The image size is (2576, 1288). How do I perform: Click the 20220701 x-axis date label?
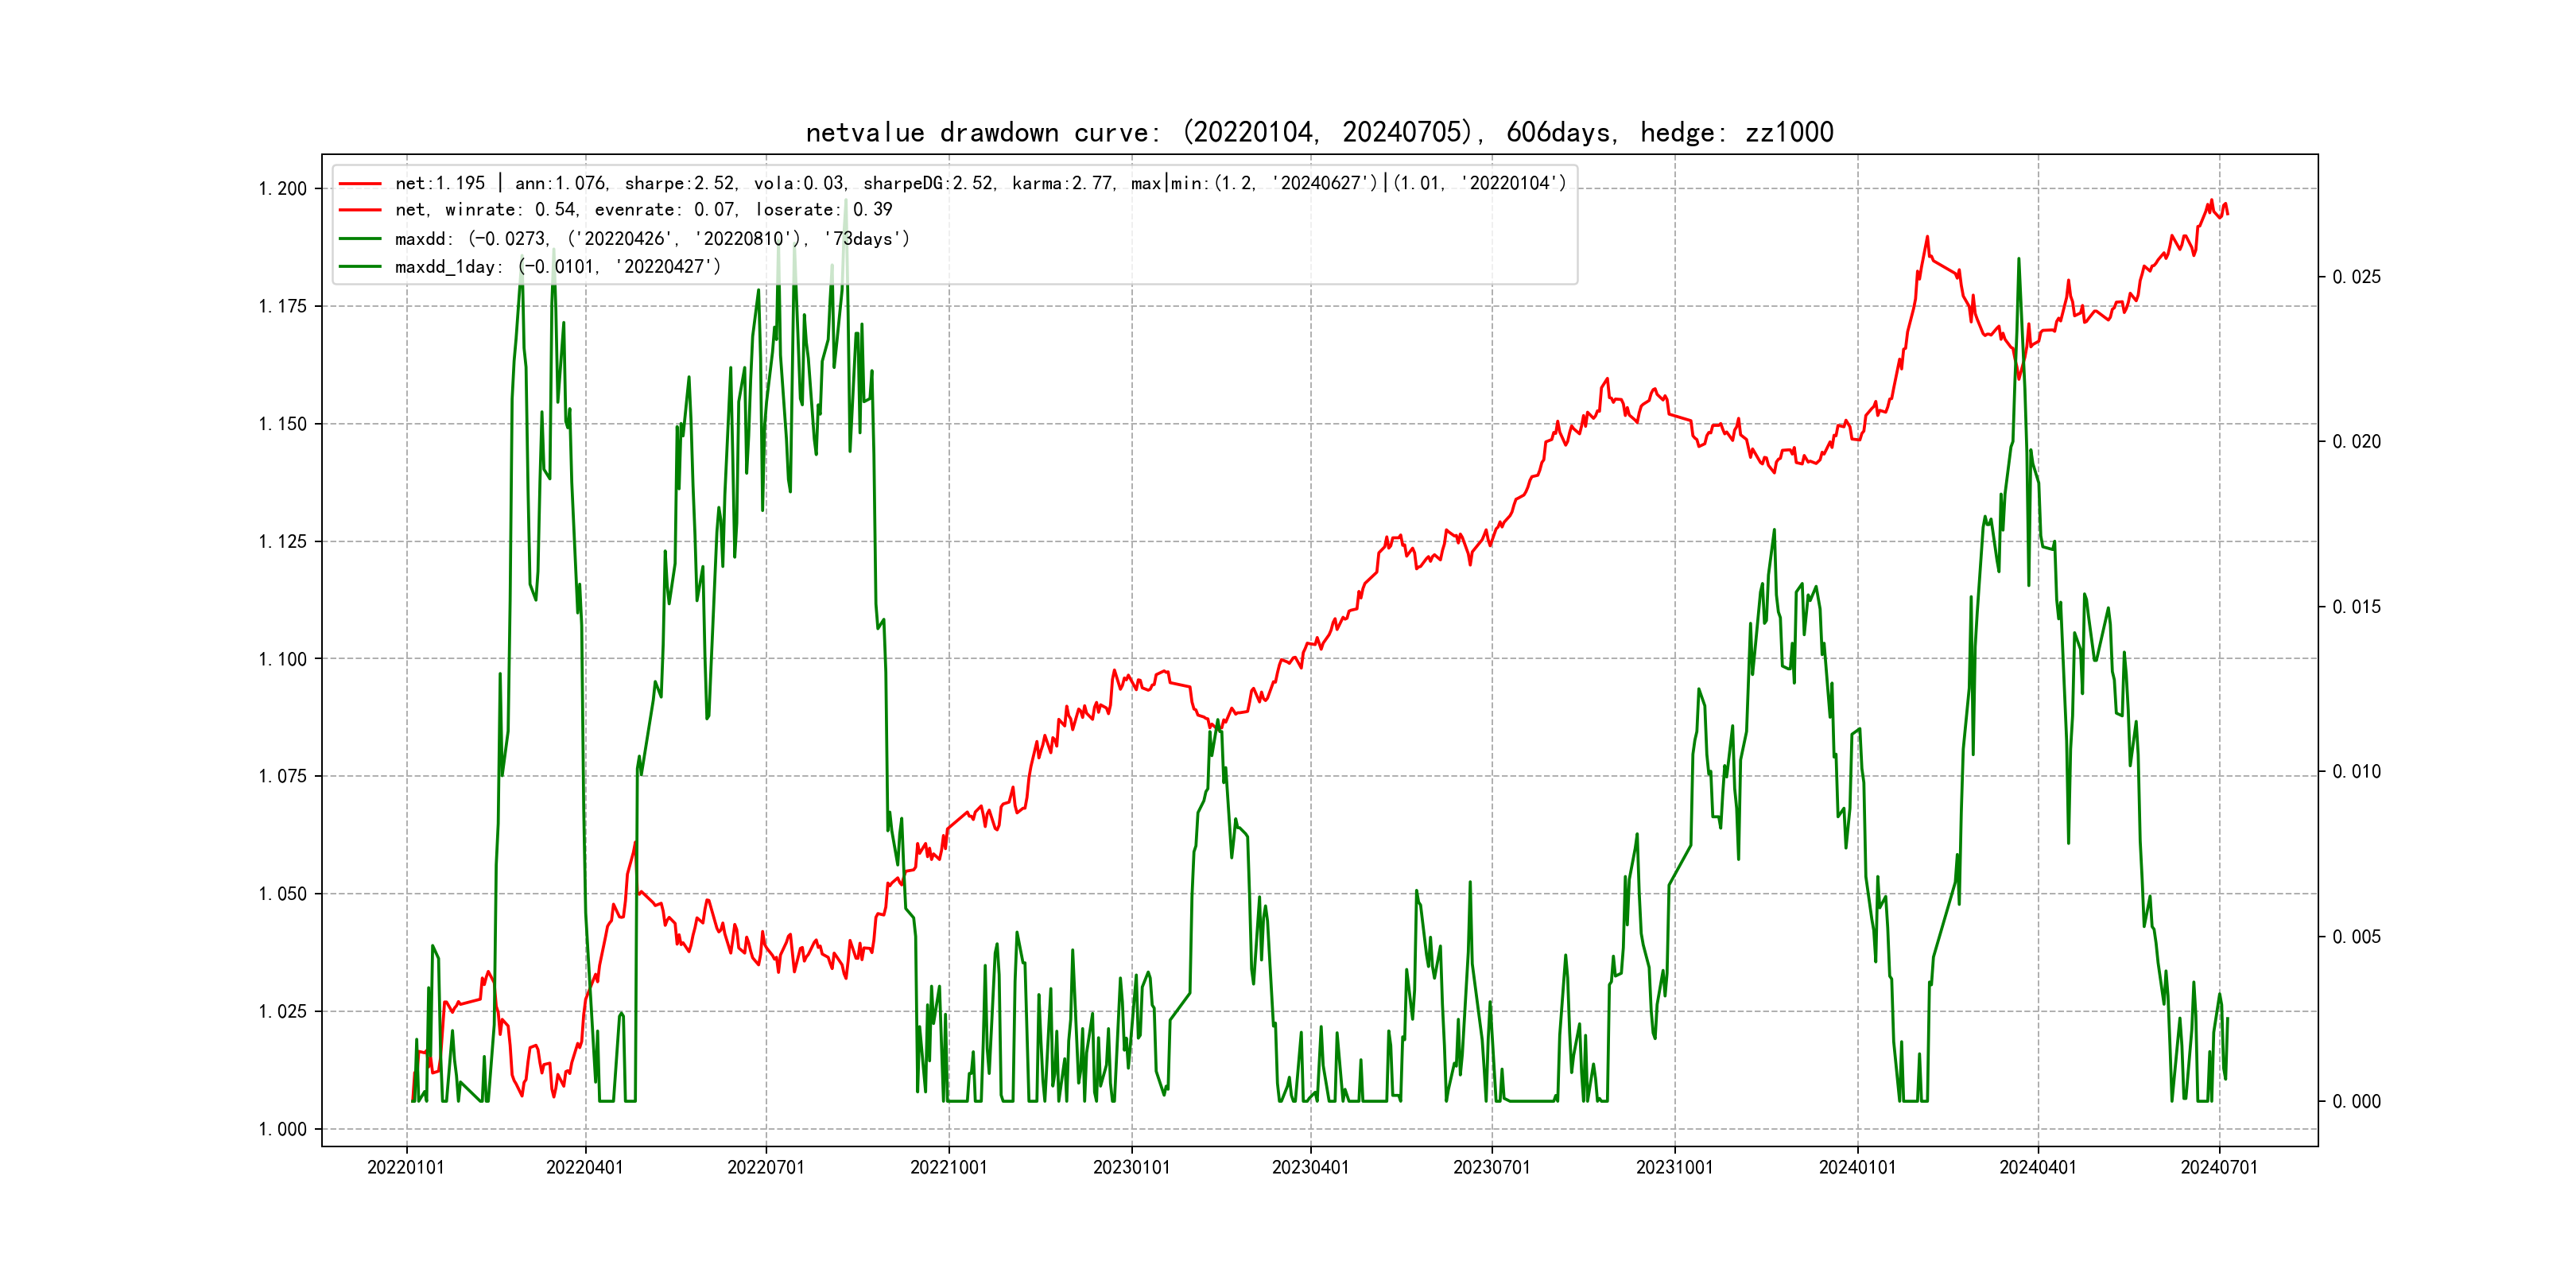click(766, 1168)
